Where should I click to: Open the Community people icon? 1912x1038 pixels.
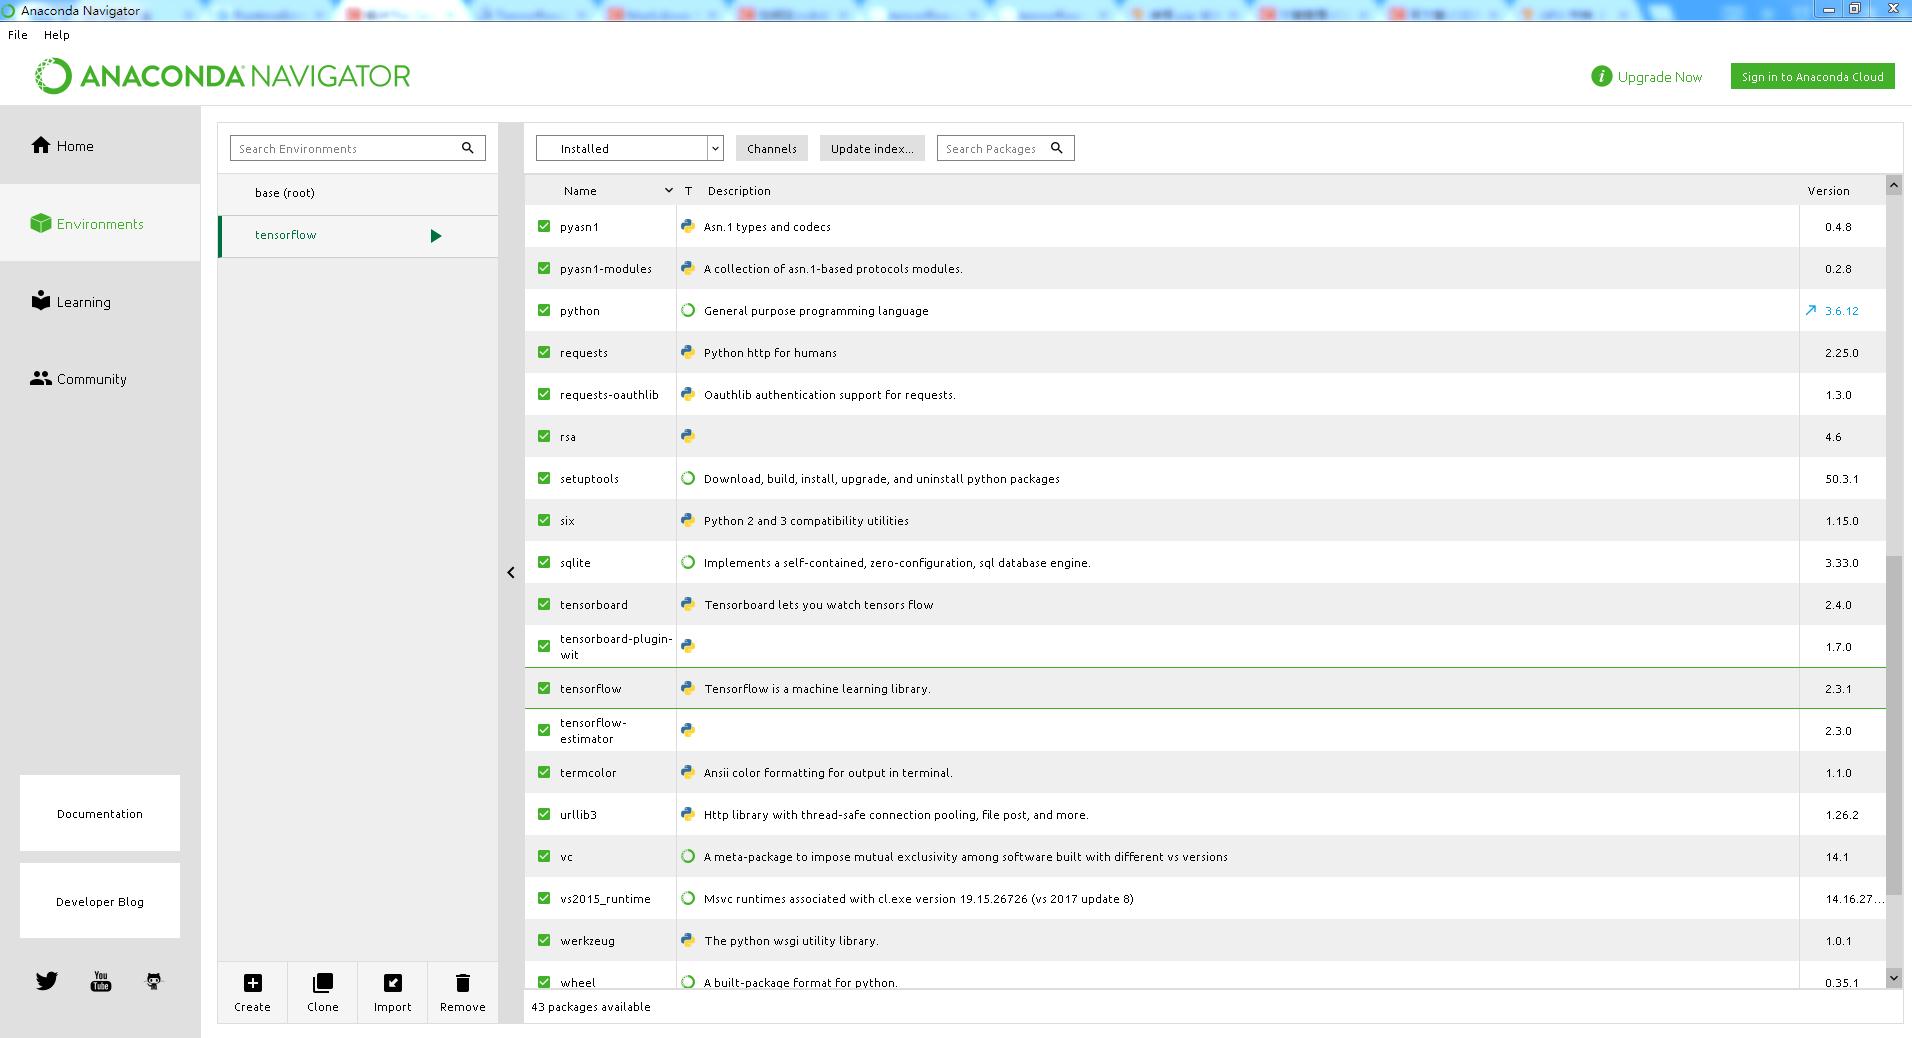40,378
